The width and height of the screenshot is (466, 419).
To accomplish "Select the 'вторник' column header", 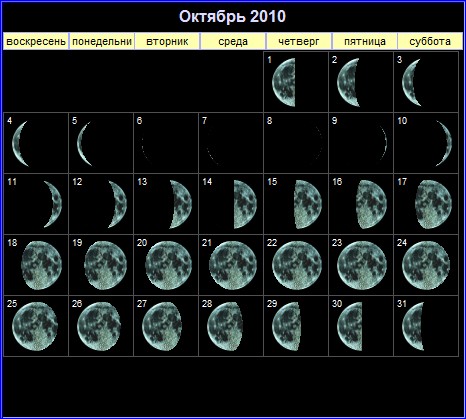I will [x=167, y=41].
